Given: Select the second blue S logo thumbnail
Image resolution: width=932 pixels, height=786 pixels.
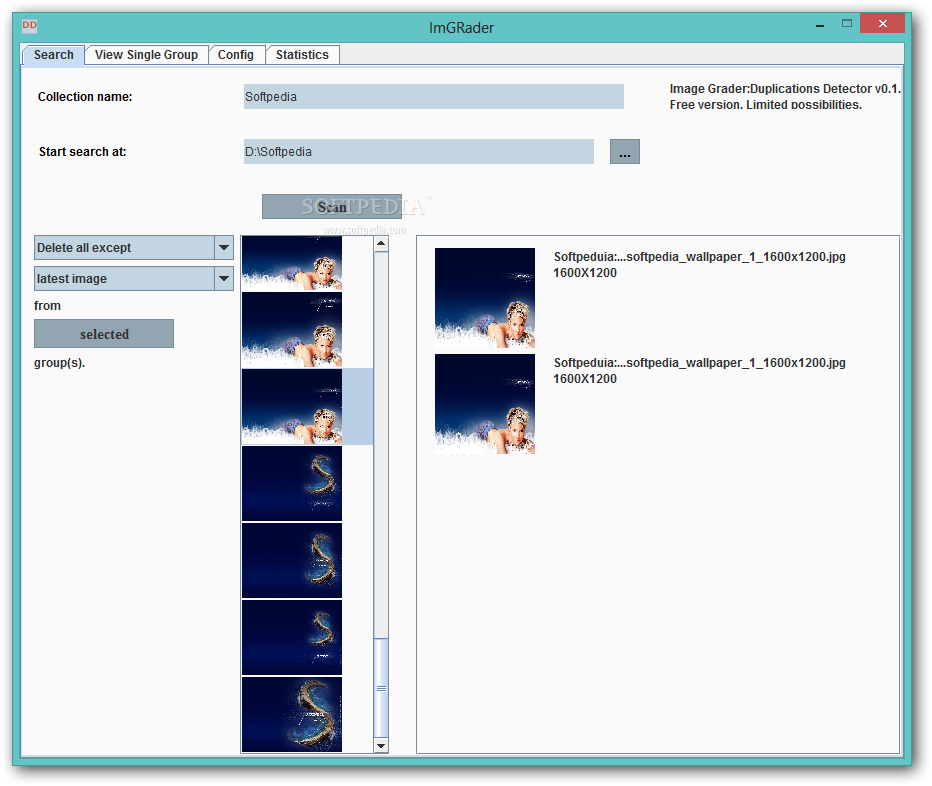Looking at the screenshot, I should click(x=292, y=561).
